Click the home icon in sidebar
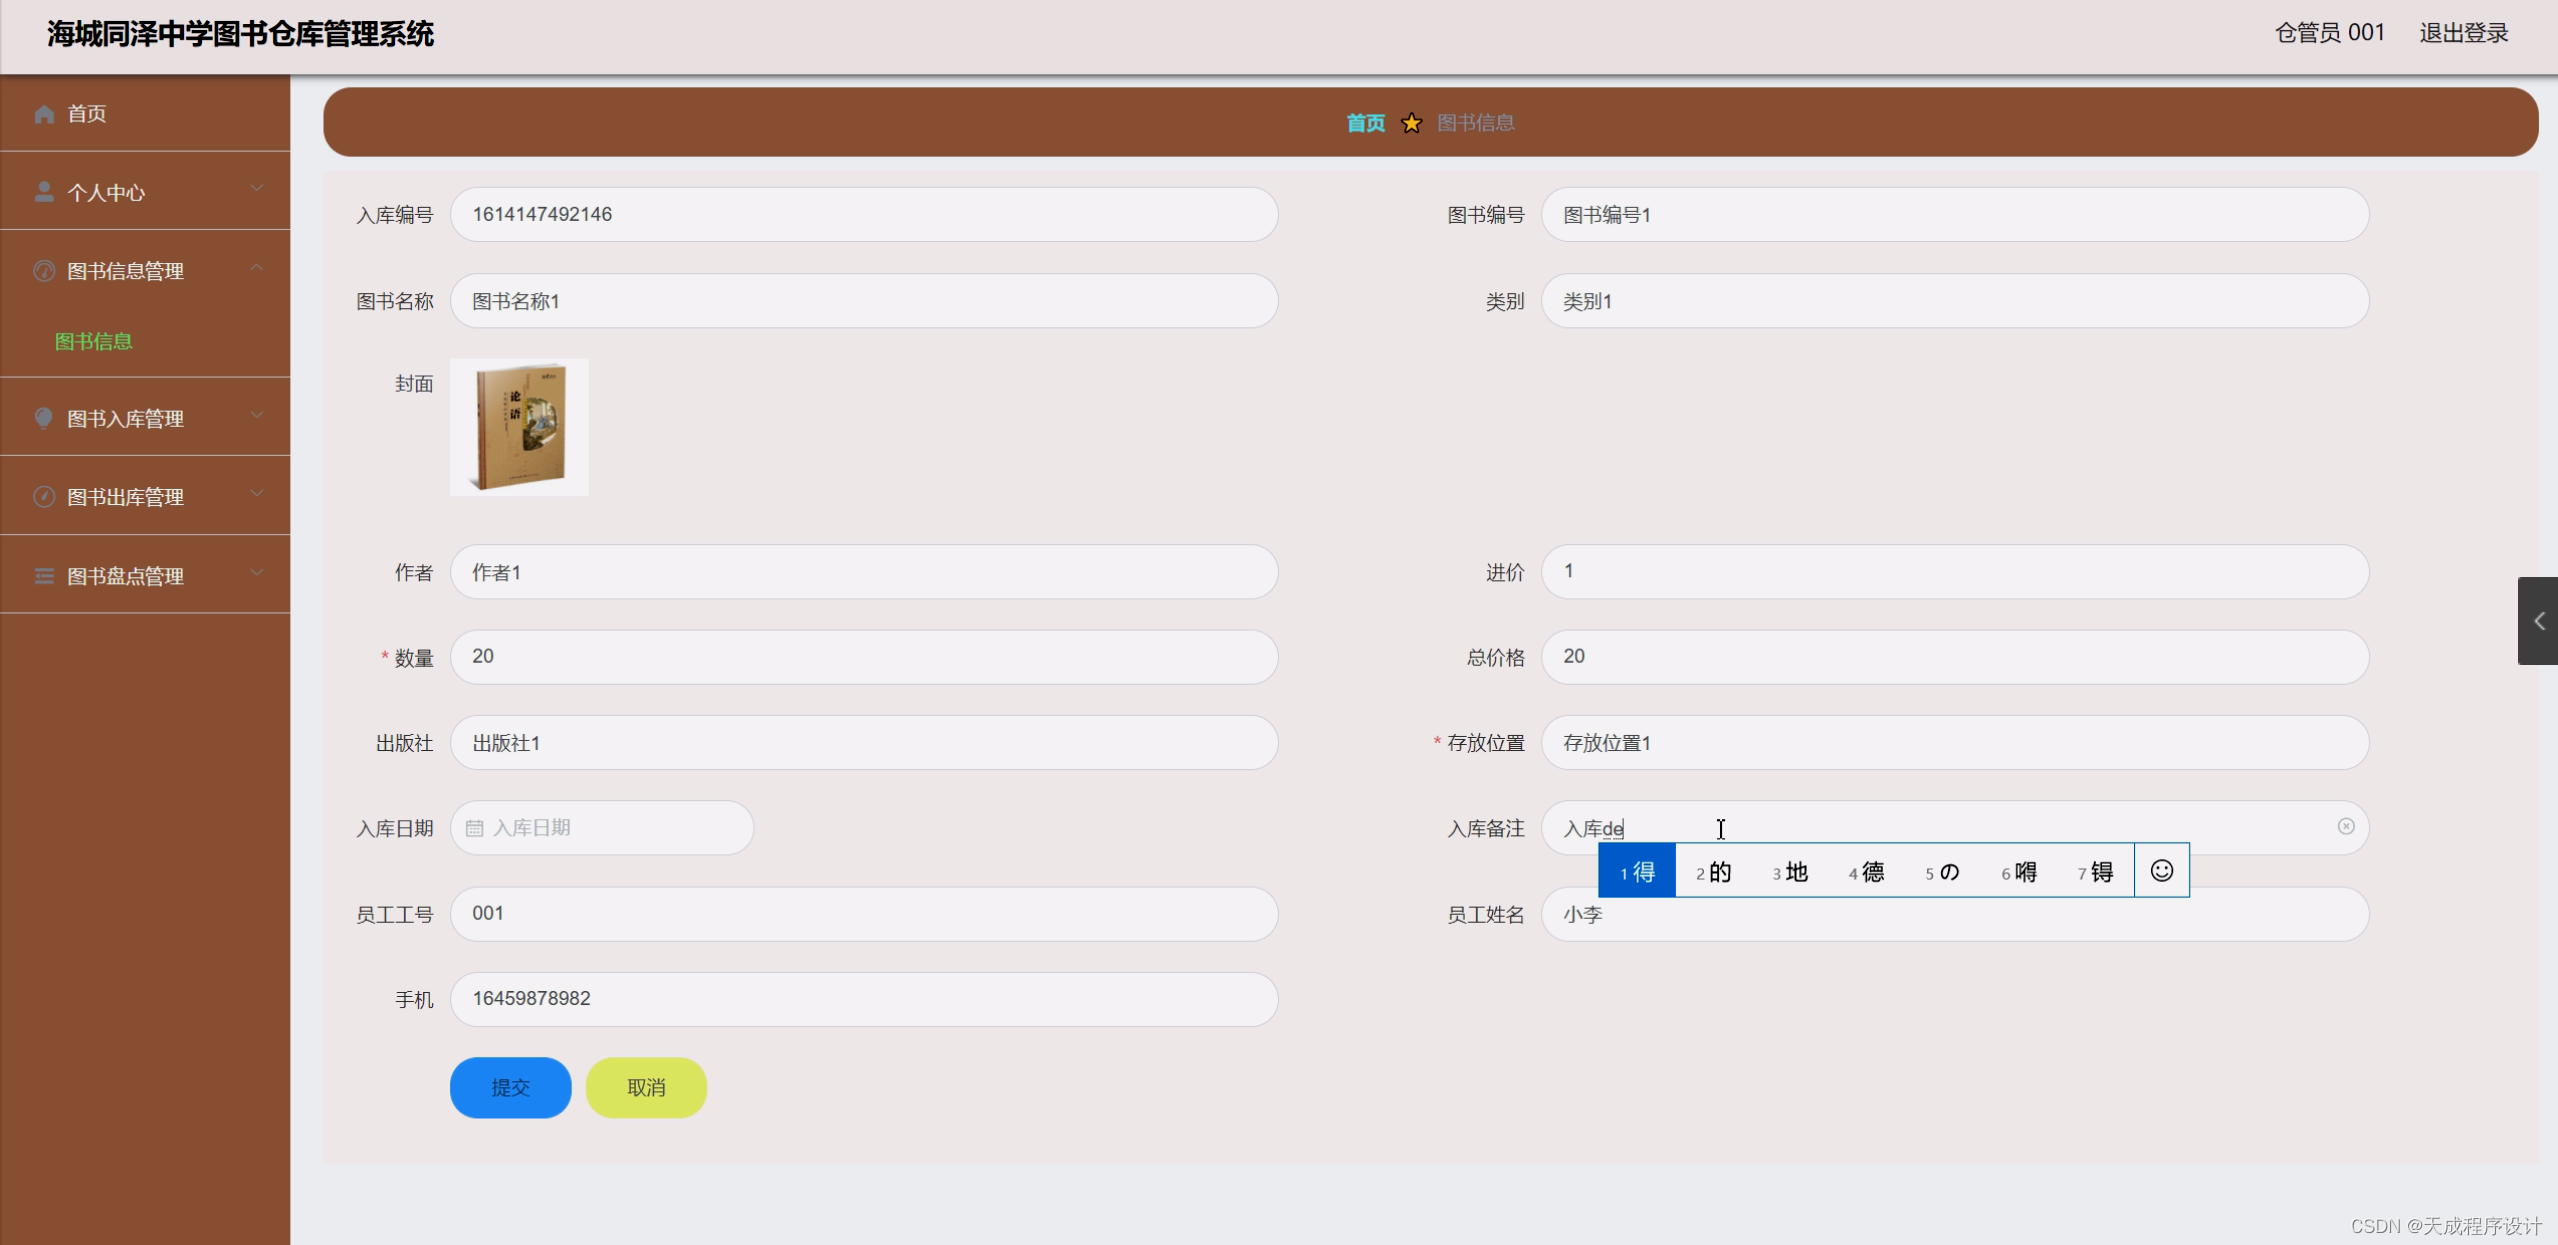The height and width of the screenshot is (1245, 2558). coord(44,114)
